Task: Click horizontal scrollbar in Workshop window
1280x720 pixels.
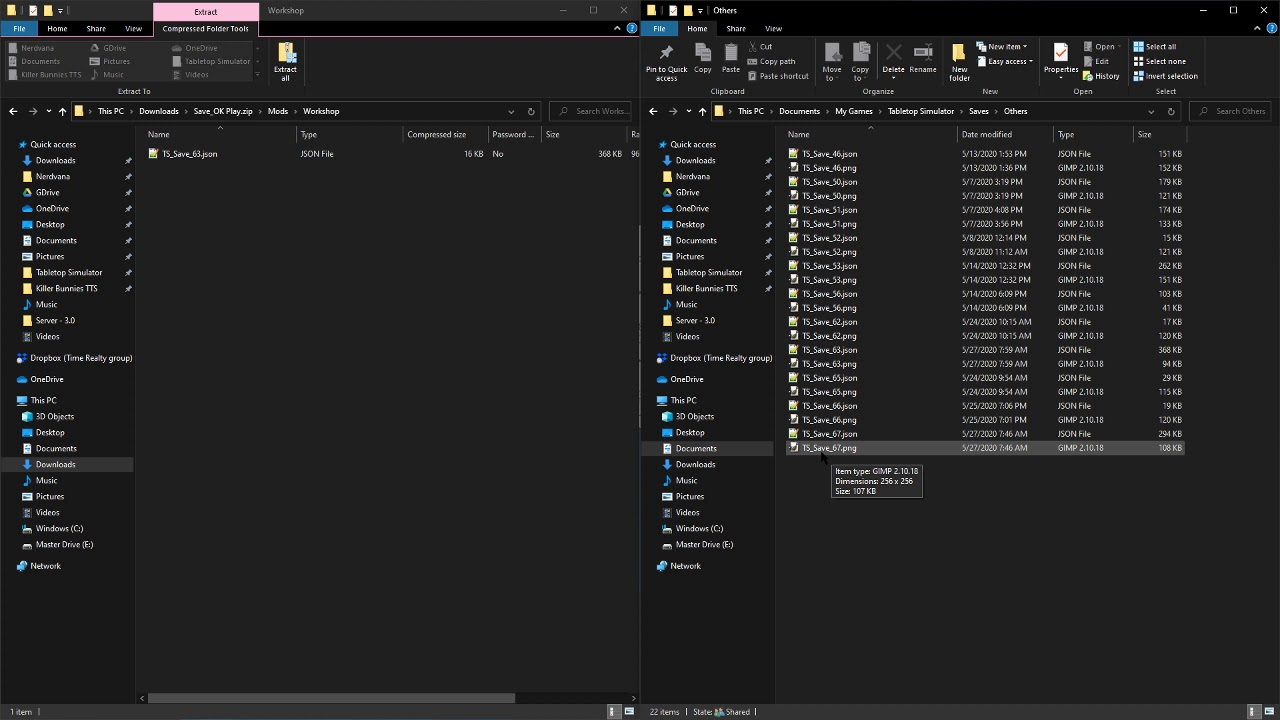Action: point(331,698)
